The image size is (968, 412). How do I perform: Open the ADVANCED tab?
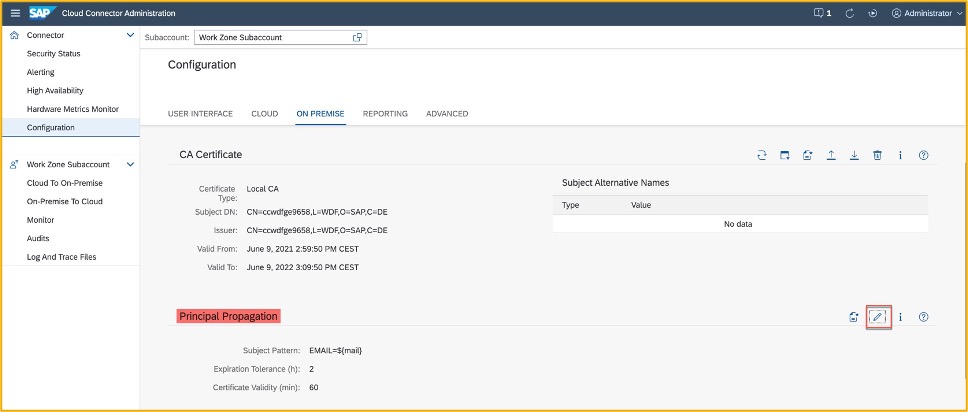[x=447, y=114]
